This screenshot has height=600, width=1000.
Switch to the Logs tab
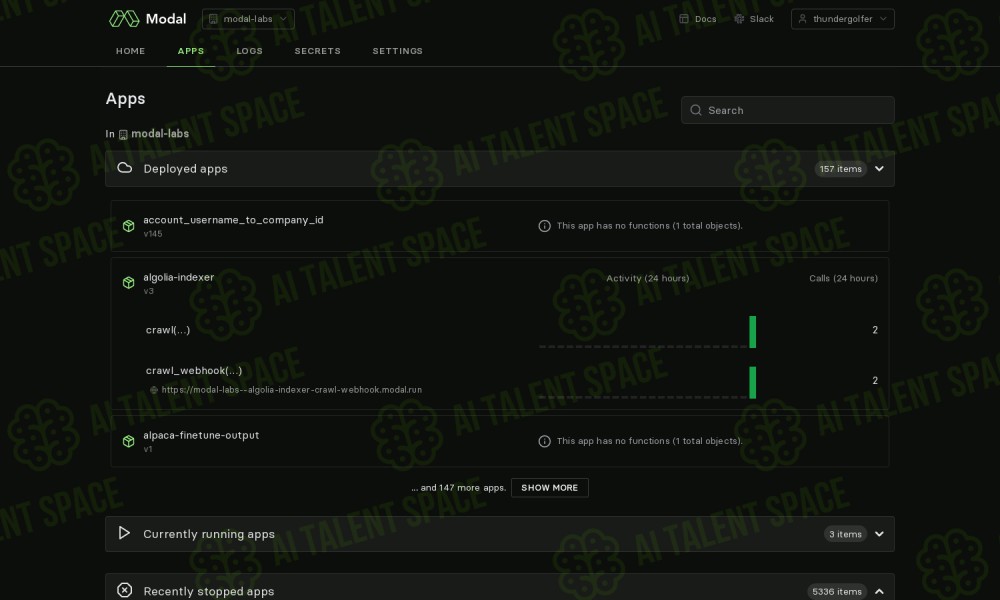coord(249,51)
